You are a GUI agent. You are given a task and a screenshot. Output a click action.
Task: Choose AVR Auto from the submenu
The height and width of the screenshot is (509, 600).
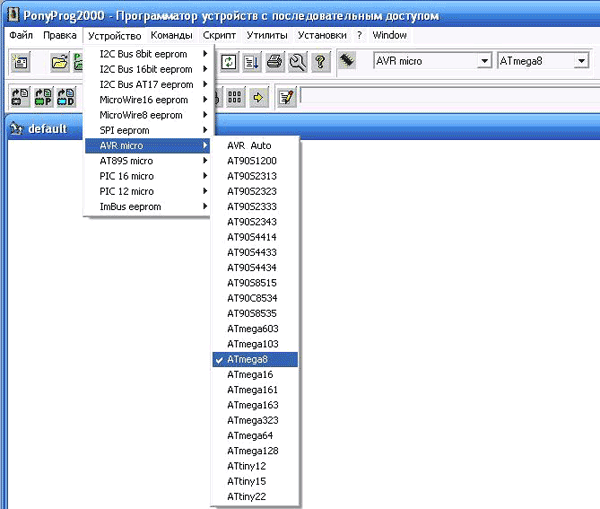[255, 145]
